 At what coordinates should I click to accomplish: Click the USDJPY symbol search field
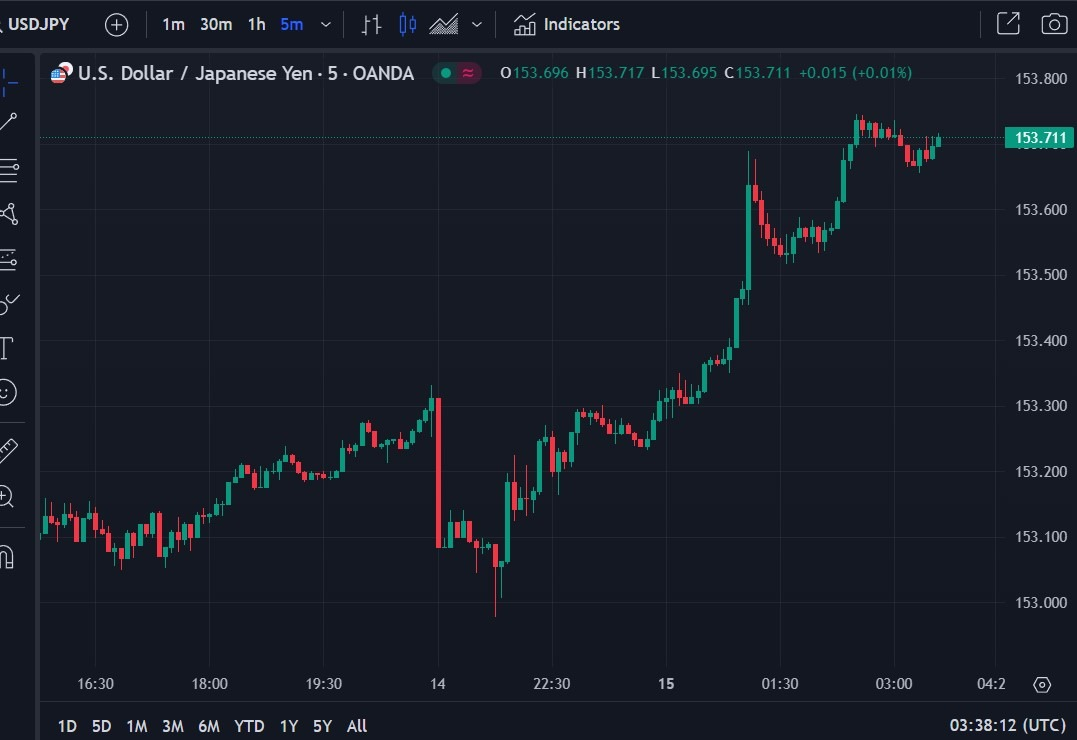[x=36, y=25]
